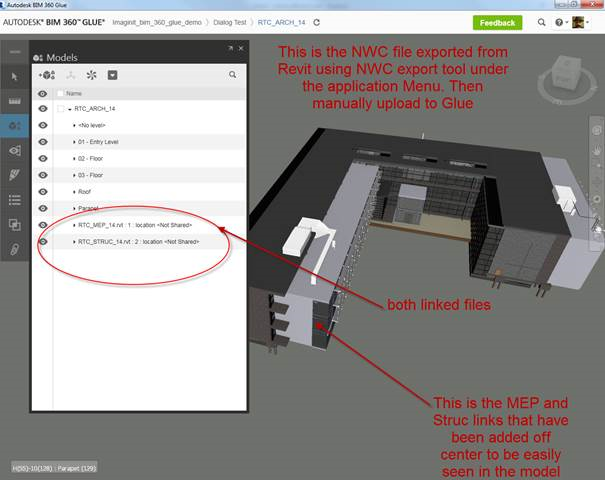Select the Roof row text

pyautogui.click(x=84, y=192)
